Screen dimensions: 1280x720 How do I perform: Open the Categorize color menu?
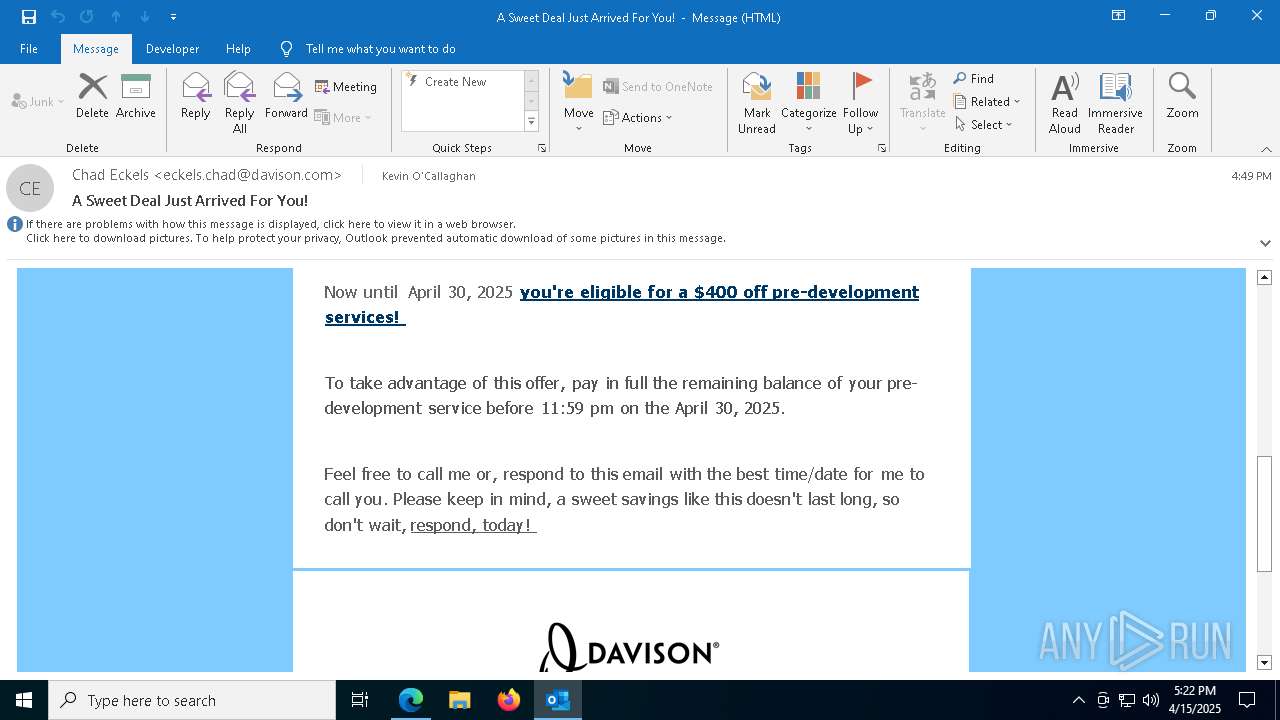pos(809,102)
